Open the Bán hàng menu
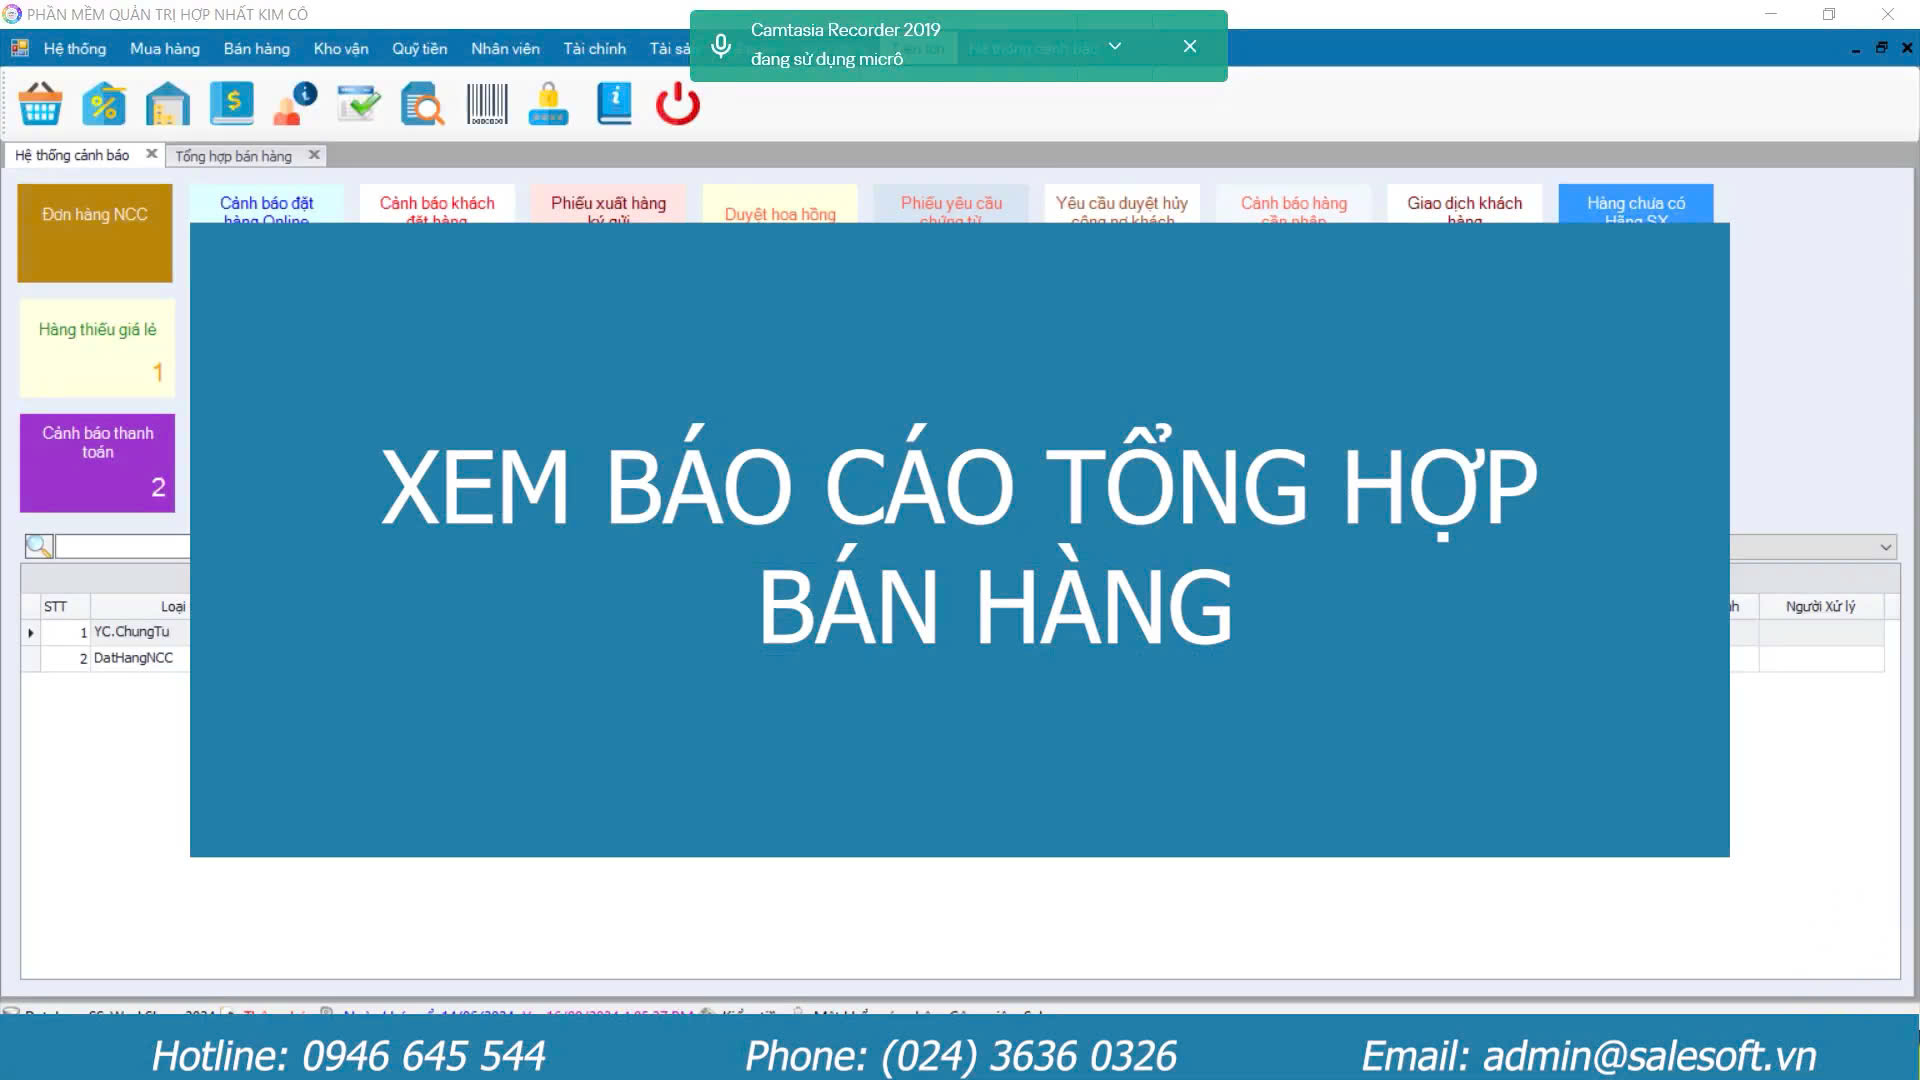The height and width of the screenshot is (1080, 1920). pyautogui.click(x=257, y=48)
